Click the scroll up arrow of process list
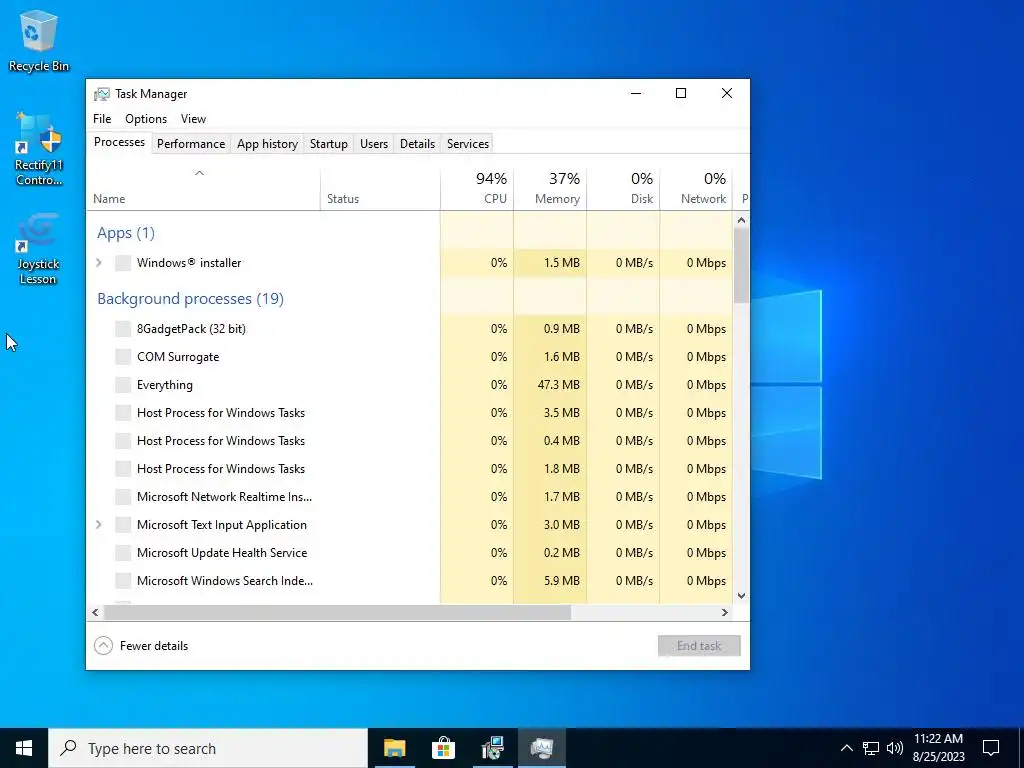This screenshot has width=1024, height=768. [741, 220]
